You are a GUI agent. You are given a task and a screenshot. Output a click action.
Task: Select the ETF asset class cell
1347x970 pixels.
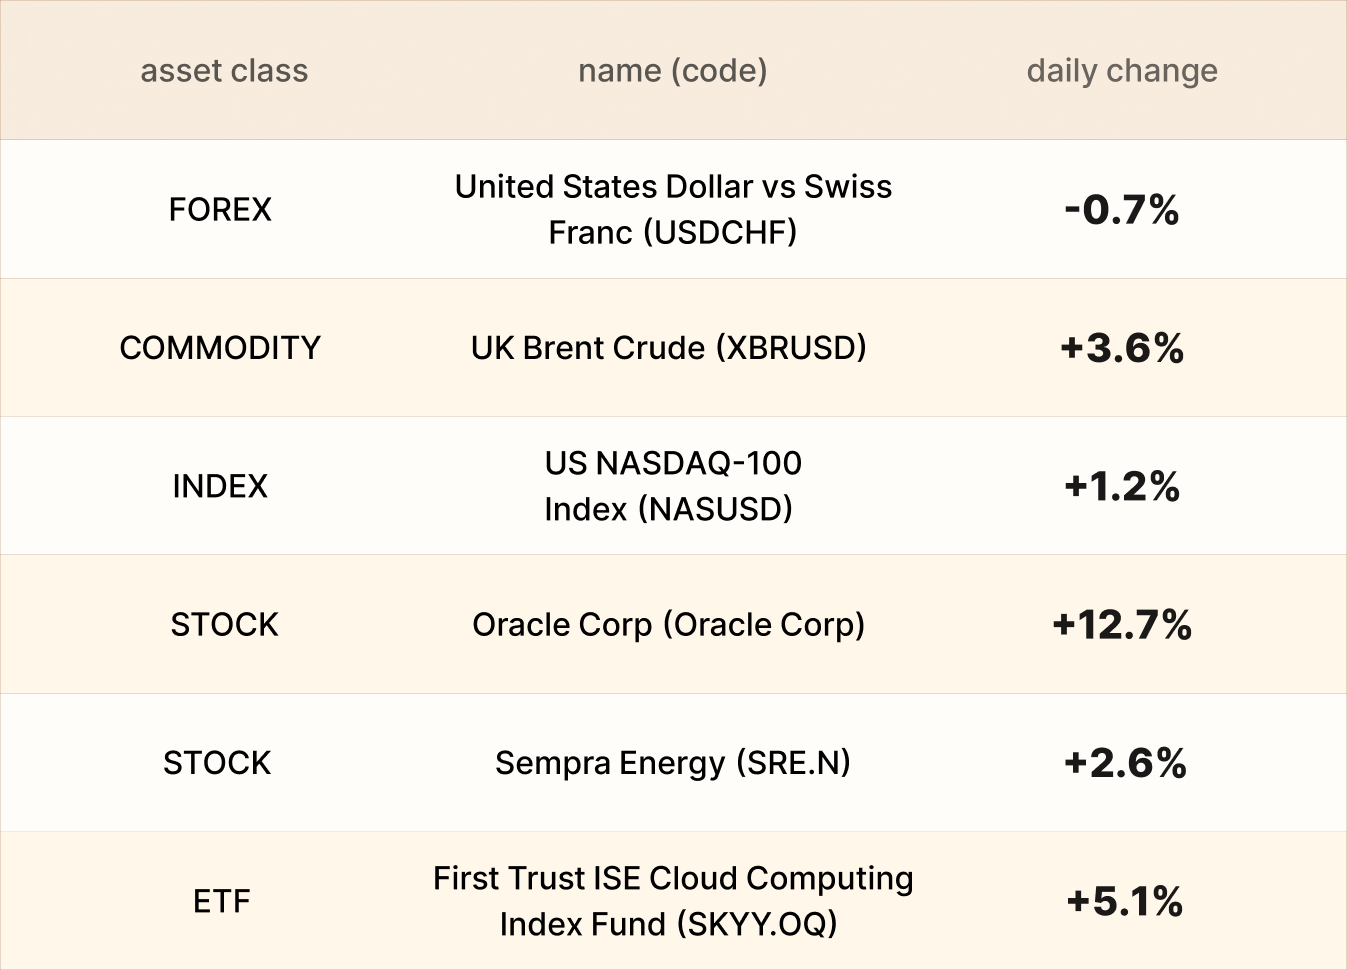(221, 901)
